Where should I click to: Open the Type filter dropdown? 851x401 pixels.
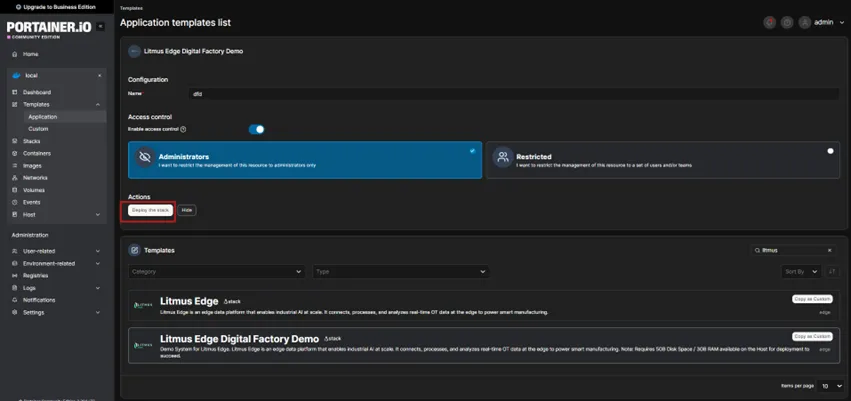pyautogui.click(x=401, y=271)
